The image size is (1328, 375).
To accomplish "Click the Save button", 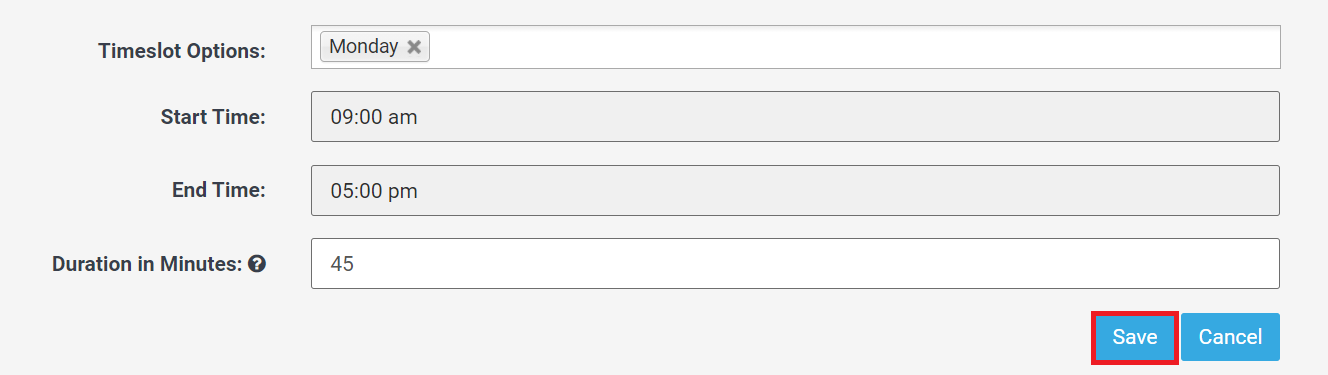I will [x=1135, y=337].
